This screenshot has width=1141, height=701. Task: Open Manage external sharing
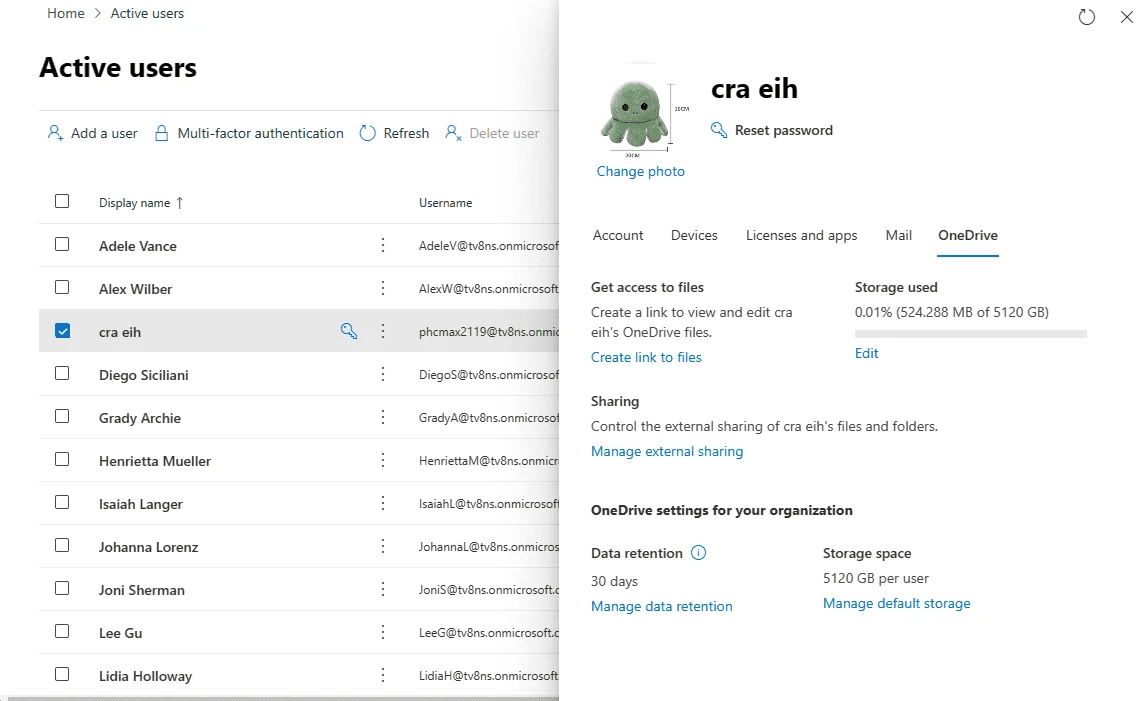point(667,451)
